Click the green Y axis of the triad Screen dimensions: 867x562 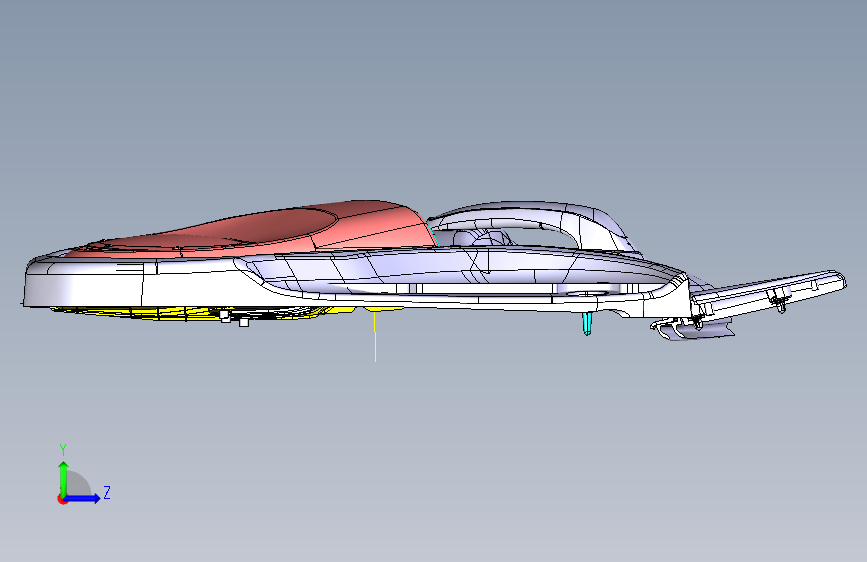click(x=64, y=479)
